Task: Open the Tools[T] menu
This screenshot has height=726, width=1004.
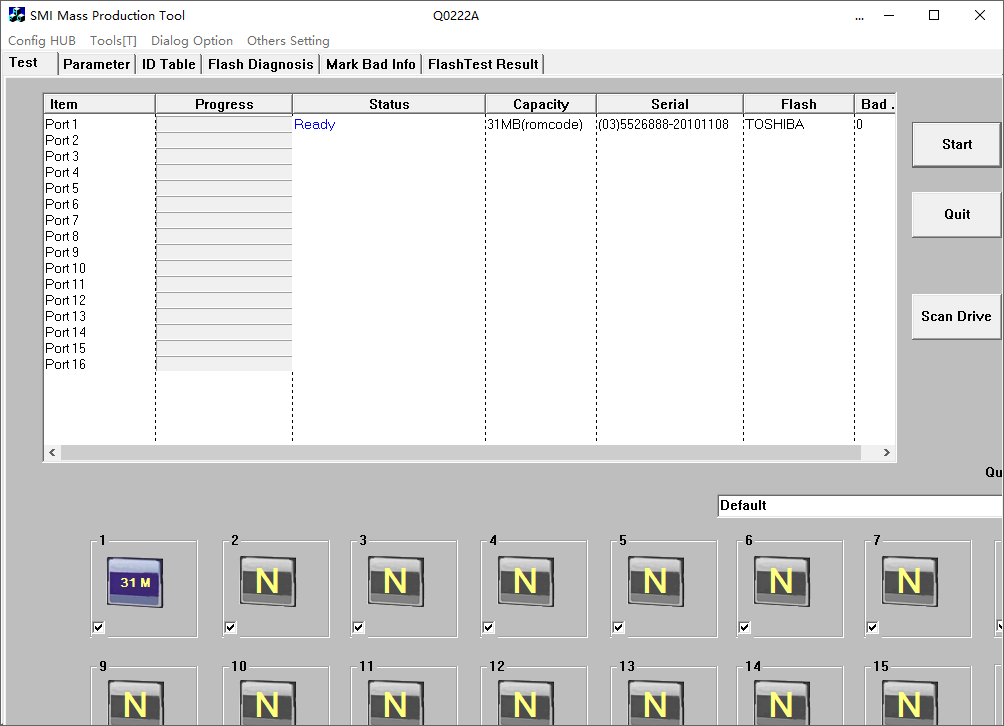Action: 113,41
